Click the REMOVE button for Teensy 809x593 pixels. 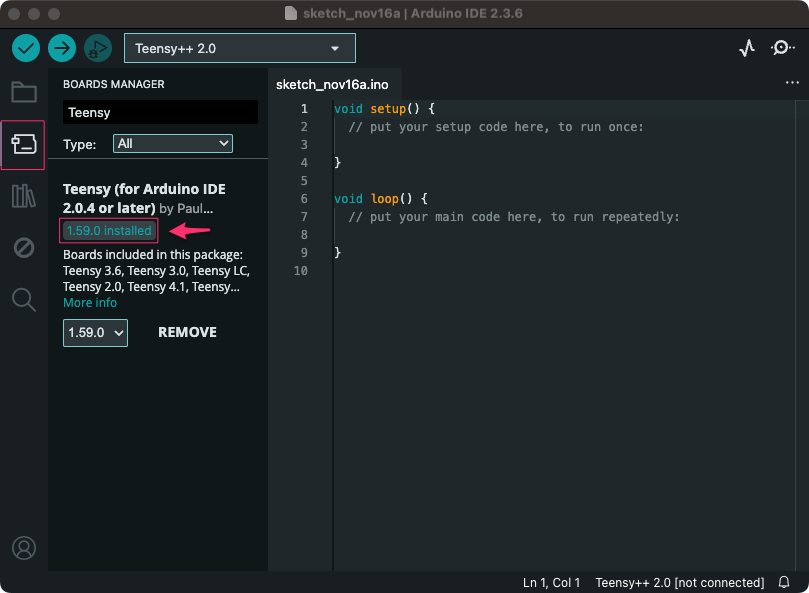pyautogui.click(x=187, y=332)
